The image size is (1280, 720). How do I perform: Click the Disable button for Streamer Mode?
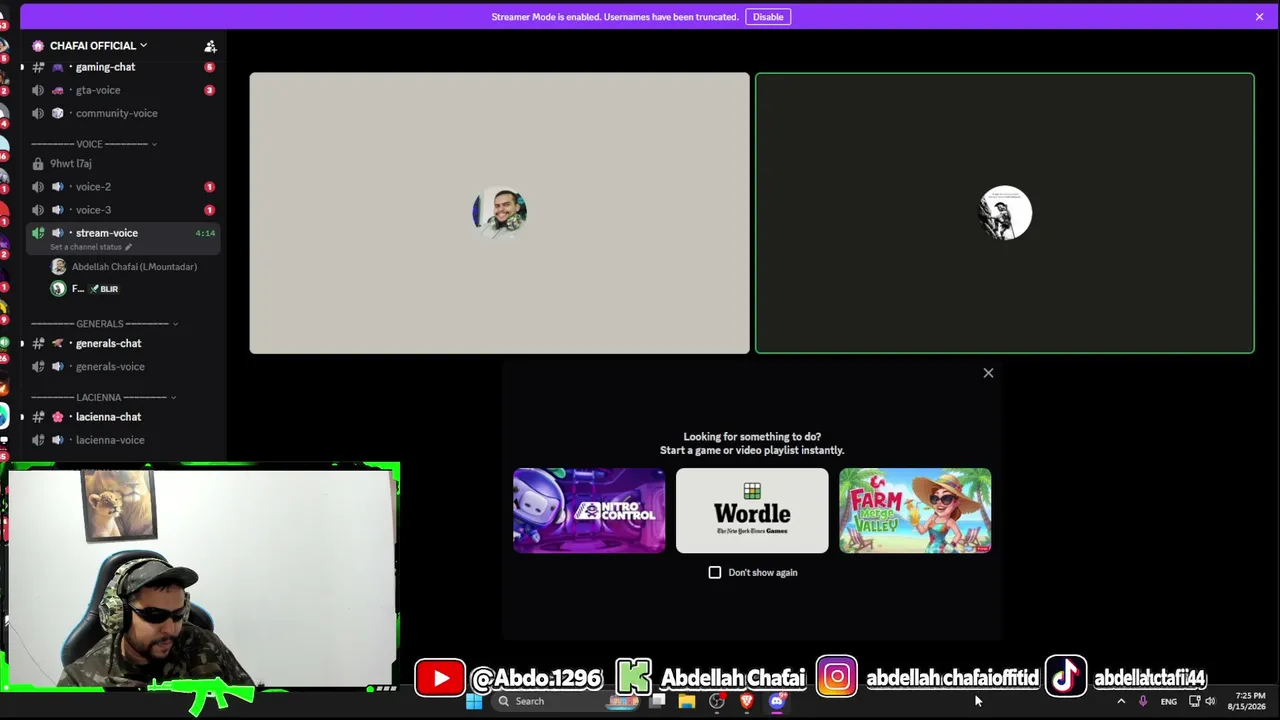coord(768,17)
